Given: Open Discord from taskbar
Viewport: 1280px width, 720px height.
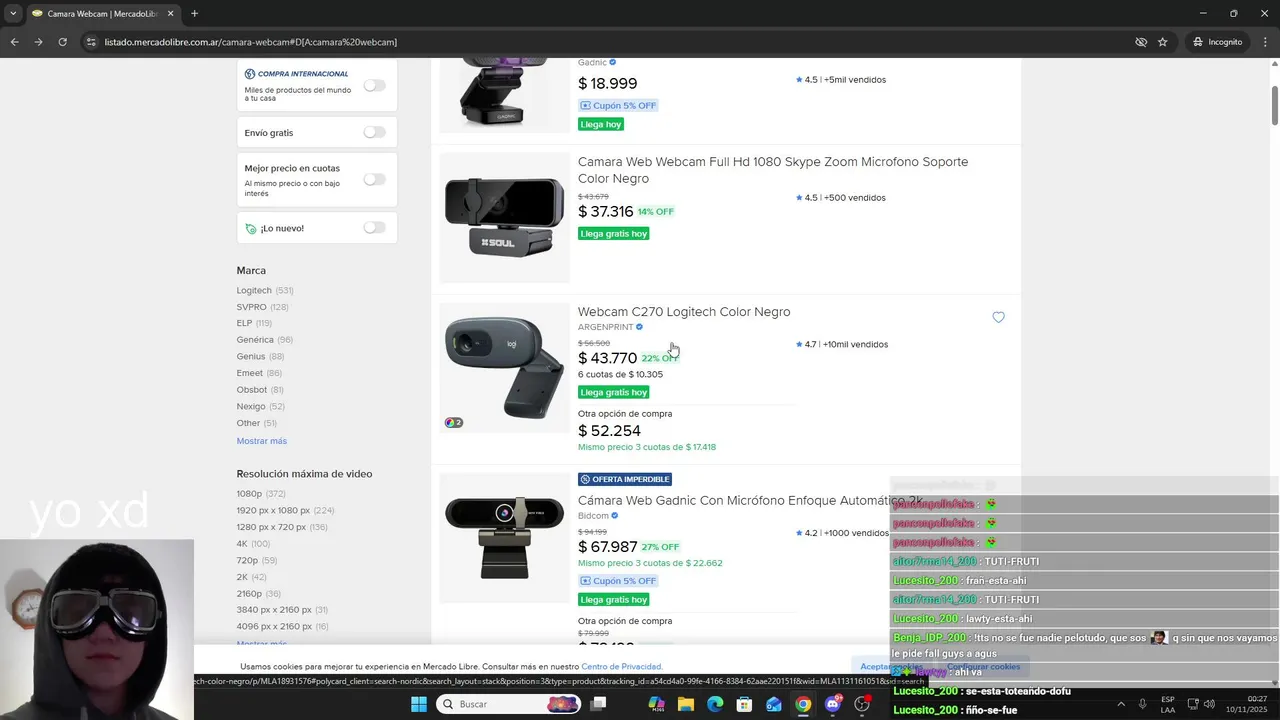Looking at the screenshot, I should pyautogui.click(x=832, y=704).
